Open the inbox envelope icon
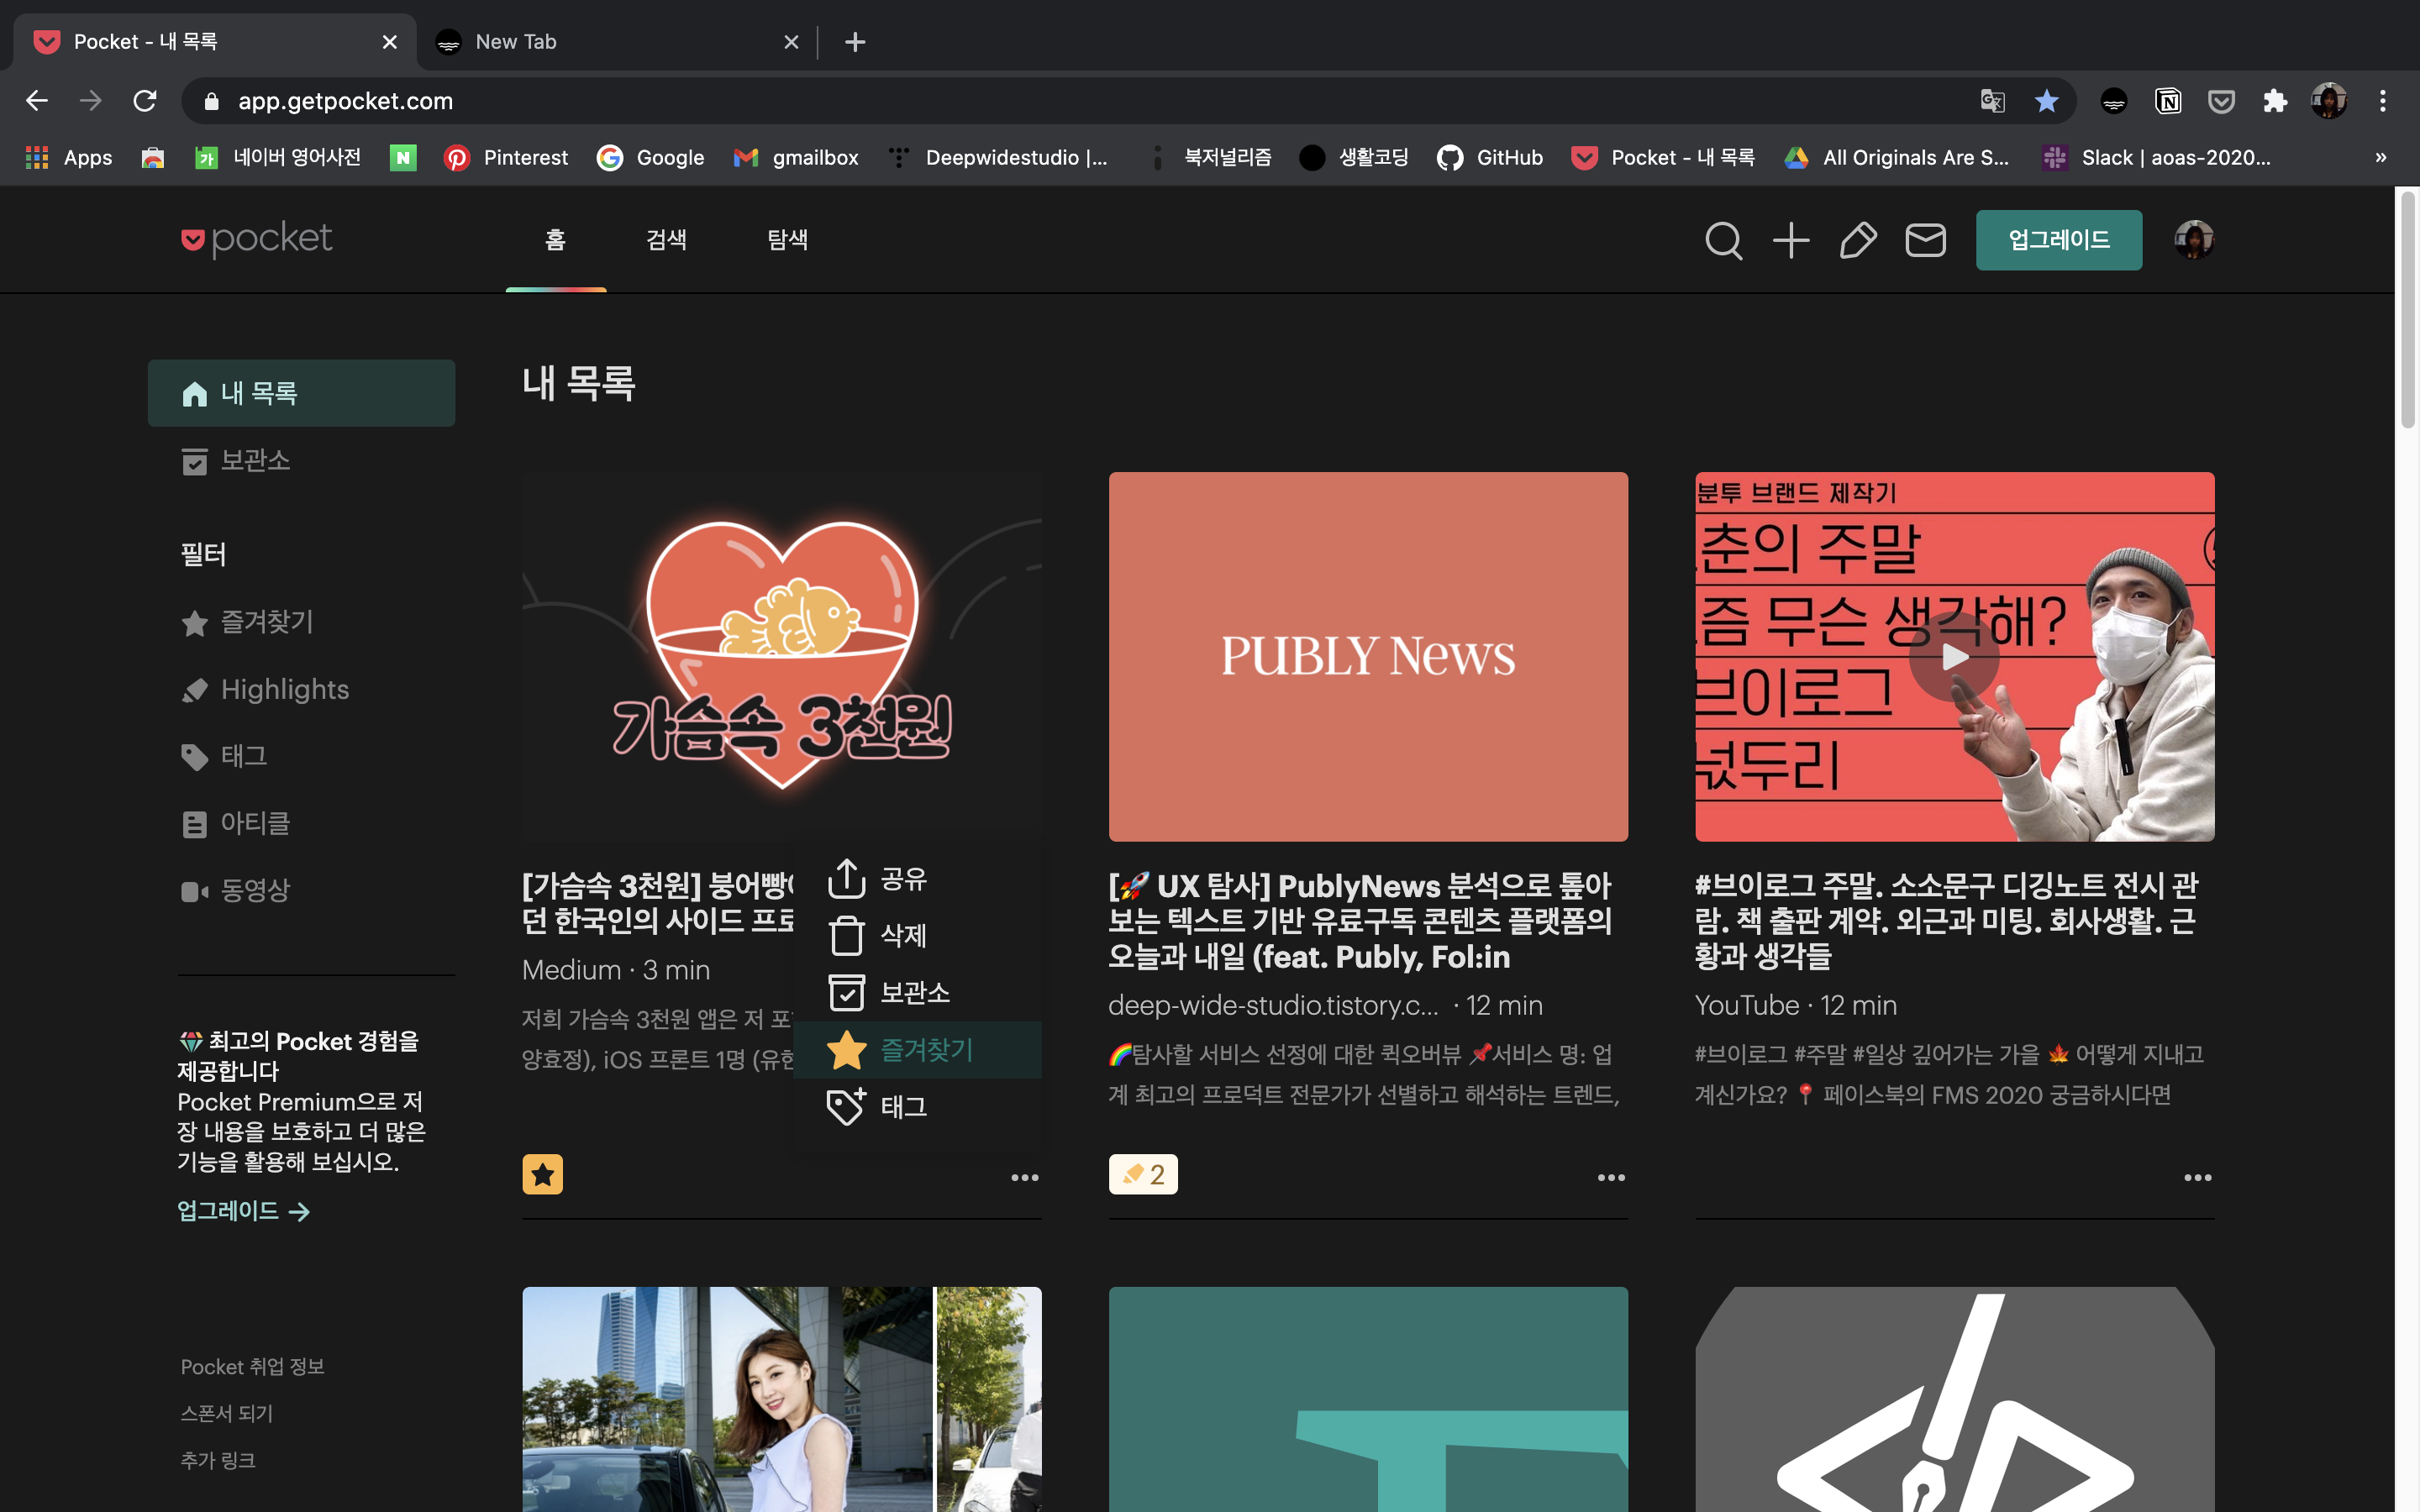2420x1512 pixels. (1925, 240)
